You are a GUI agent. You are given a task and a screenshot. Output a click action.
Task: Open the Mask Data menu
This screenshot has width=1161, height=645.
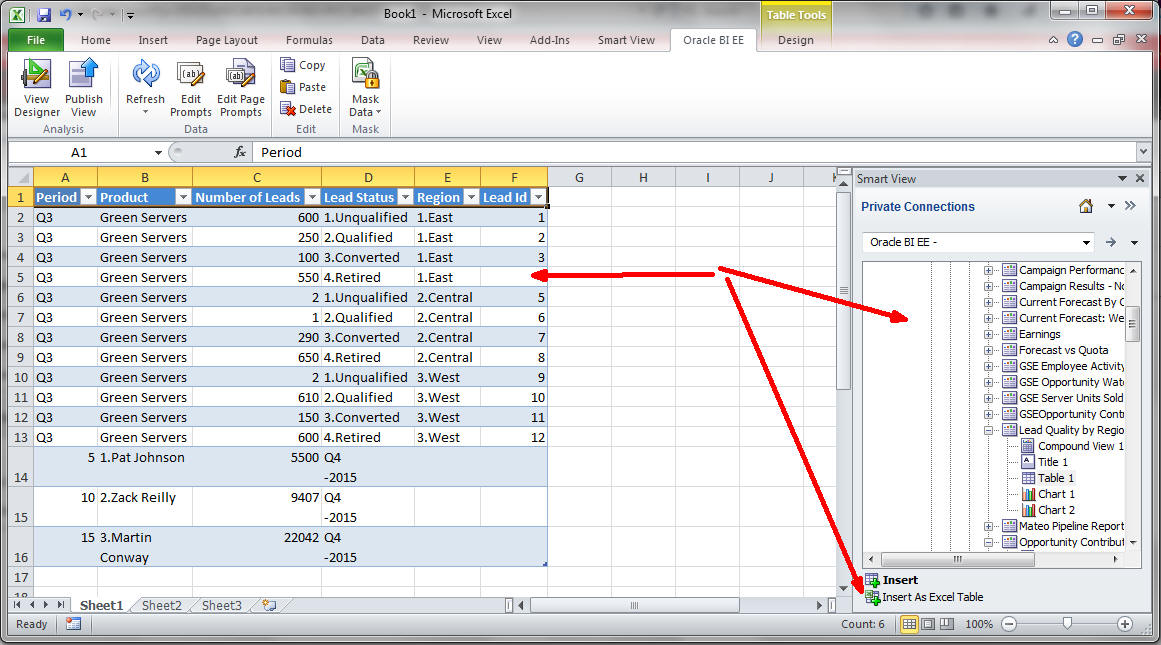pyautogui.click(x=365, y=88)
